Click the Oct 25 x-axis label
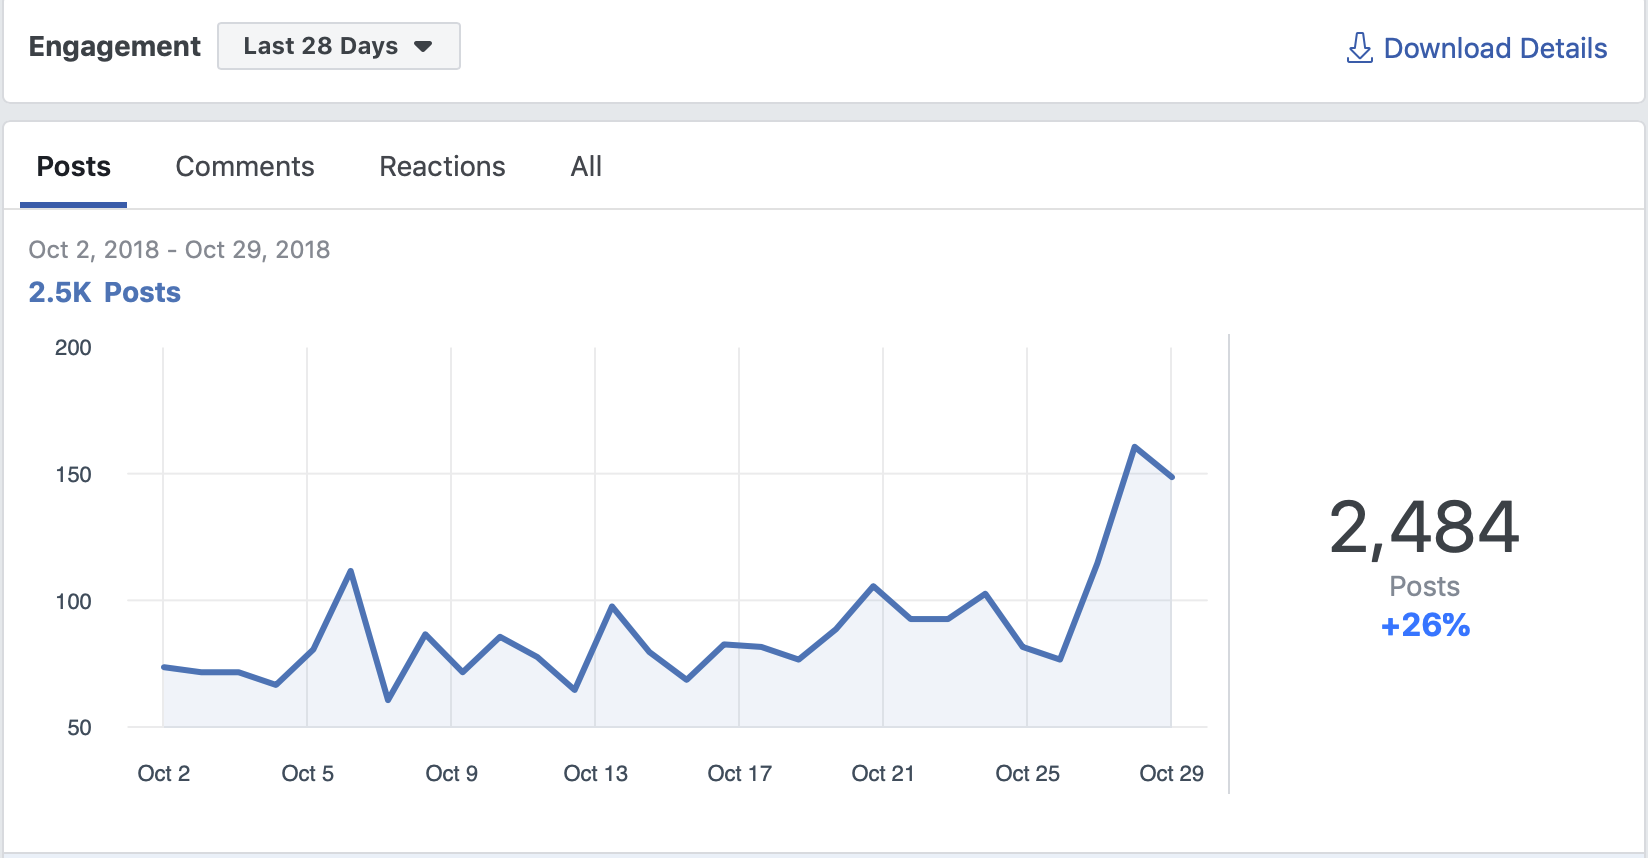1648x858 pixels. pyautogui.click(x=1027, y=773)
